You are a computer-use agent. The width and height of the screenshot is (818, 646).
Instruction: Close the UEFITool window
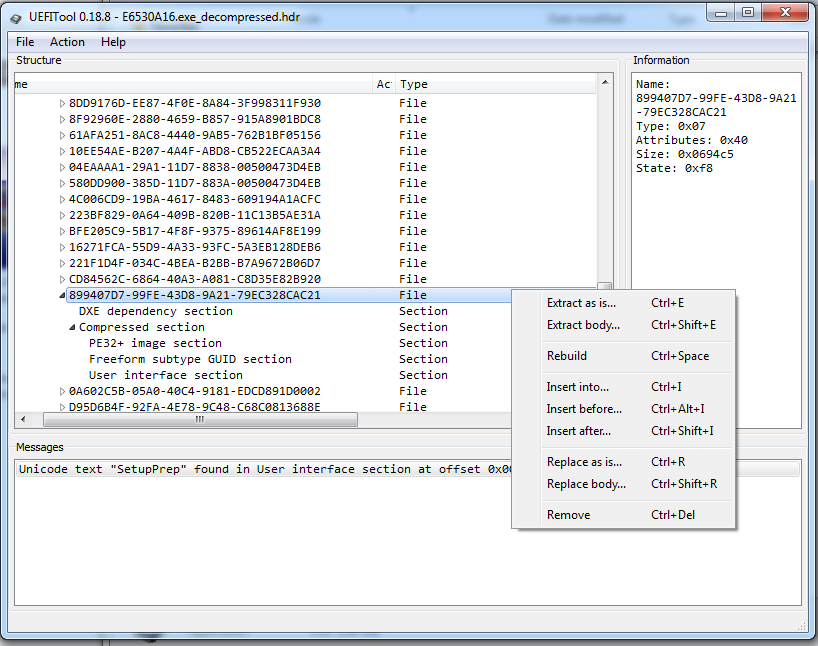pyautogui.click(x=785, y=13)
